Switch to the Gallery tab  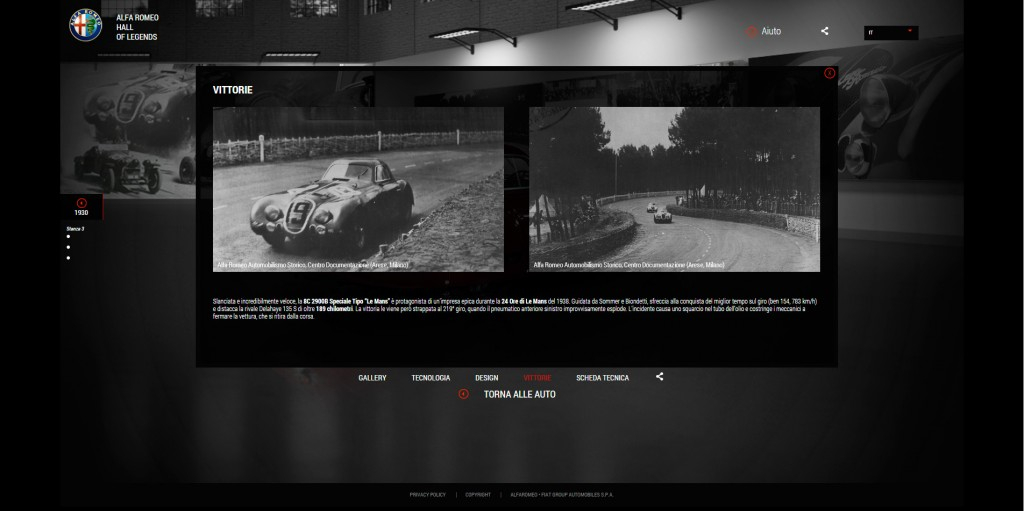pos(372,378)
